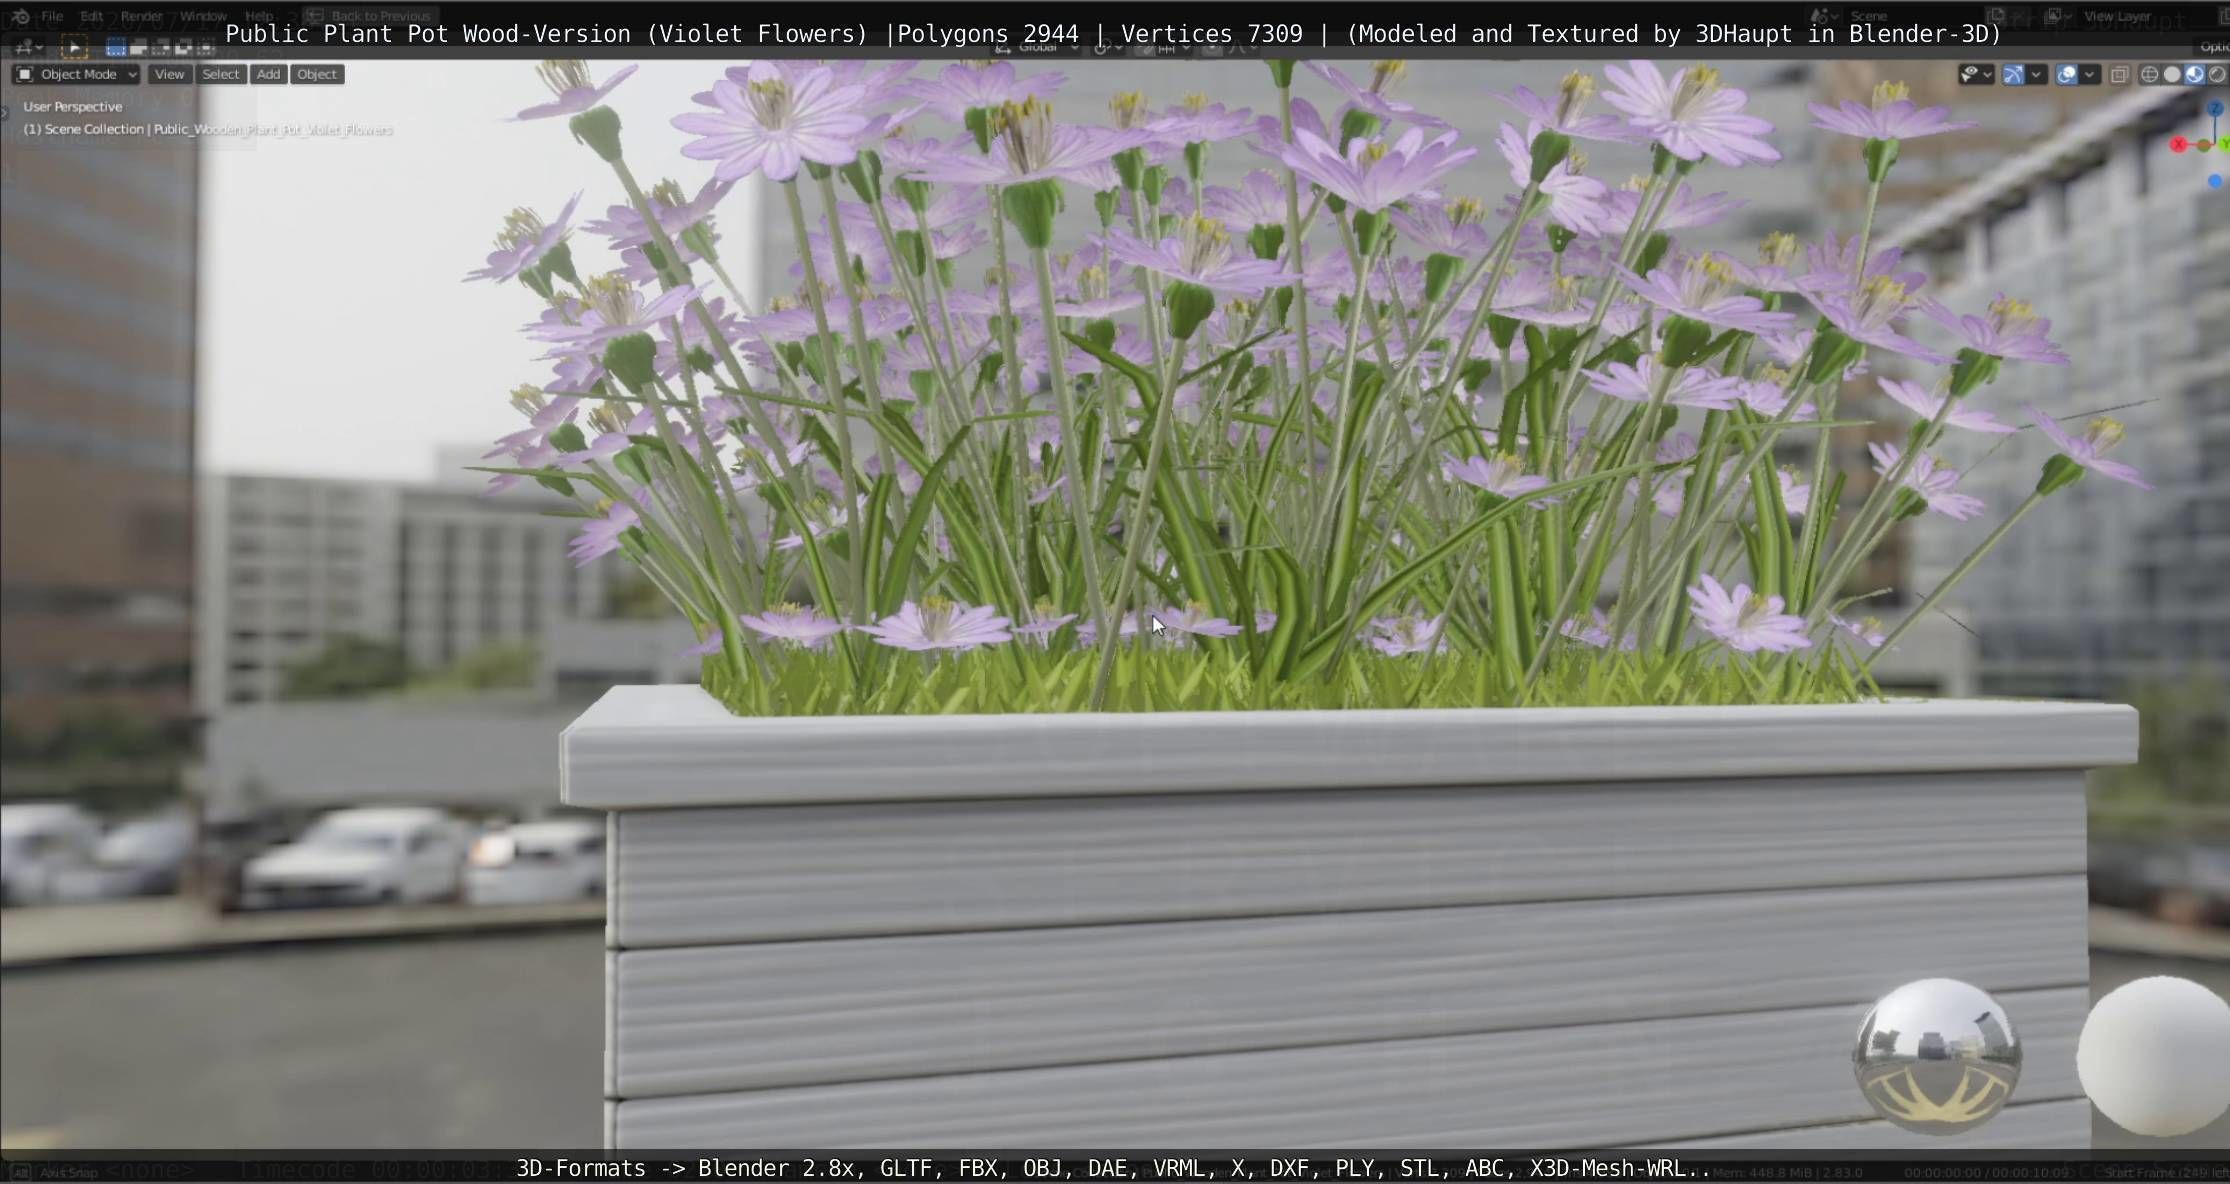Open the Render menu
Screen dimensions: 2230x1184
142,16
